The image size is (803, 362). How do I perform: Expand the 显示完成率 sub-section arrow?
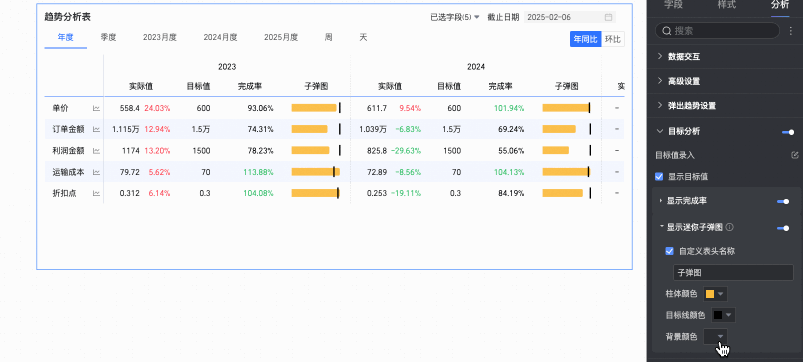coord(661,201)
